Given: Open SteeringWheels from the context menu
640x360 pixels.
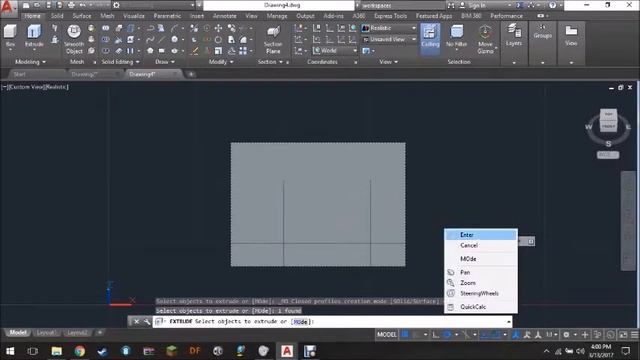Looking at the screenshot, I should [x=481, y=293].
